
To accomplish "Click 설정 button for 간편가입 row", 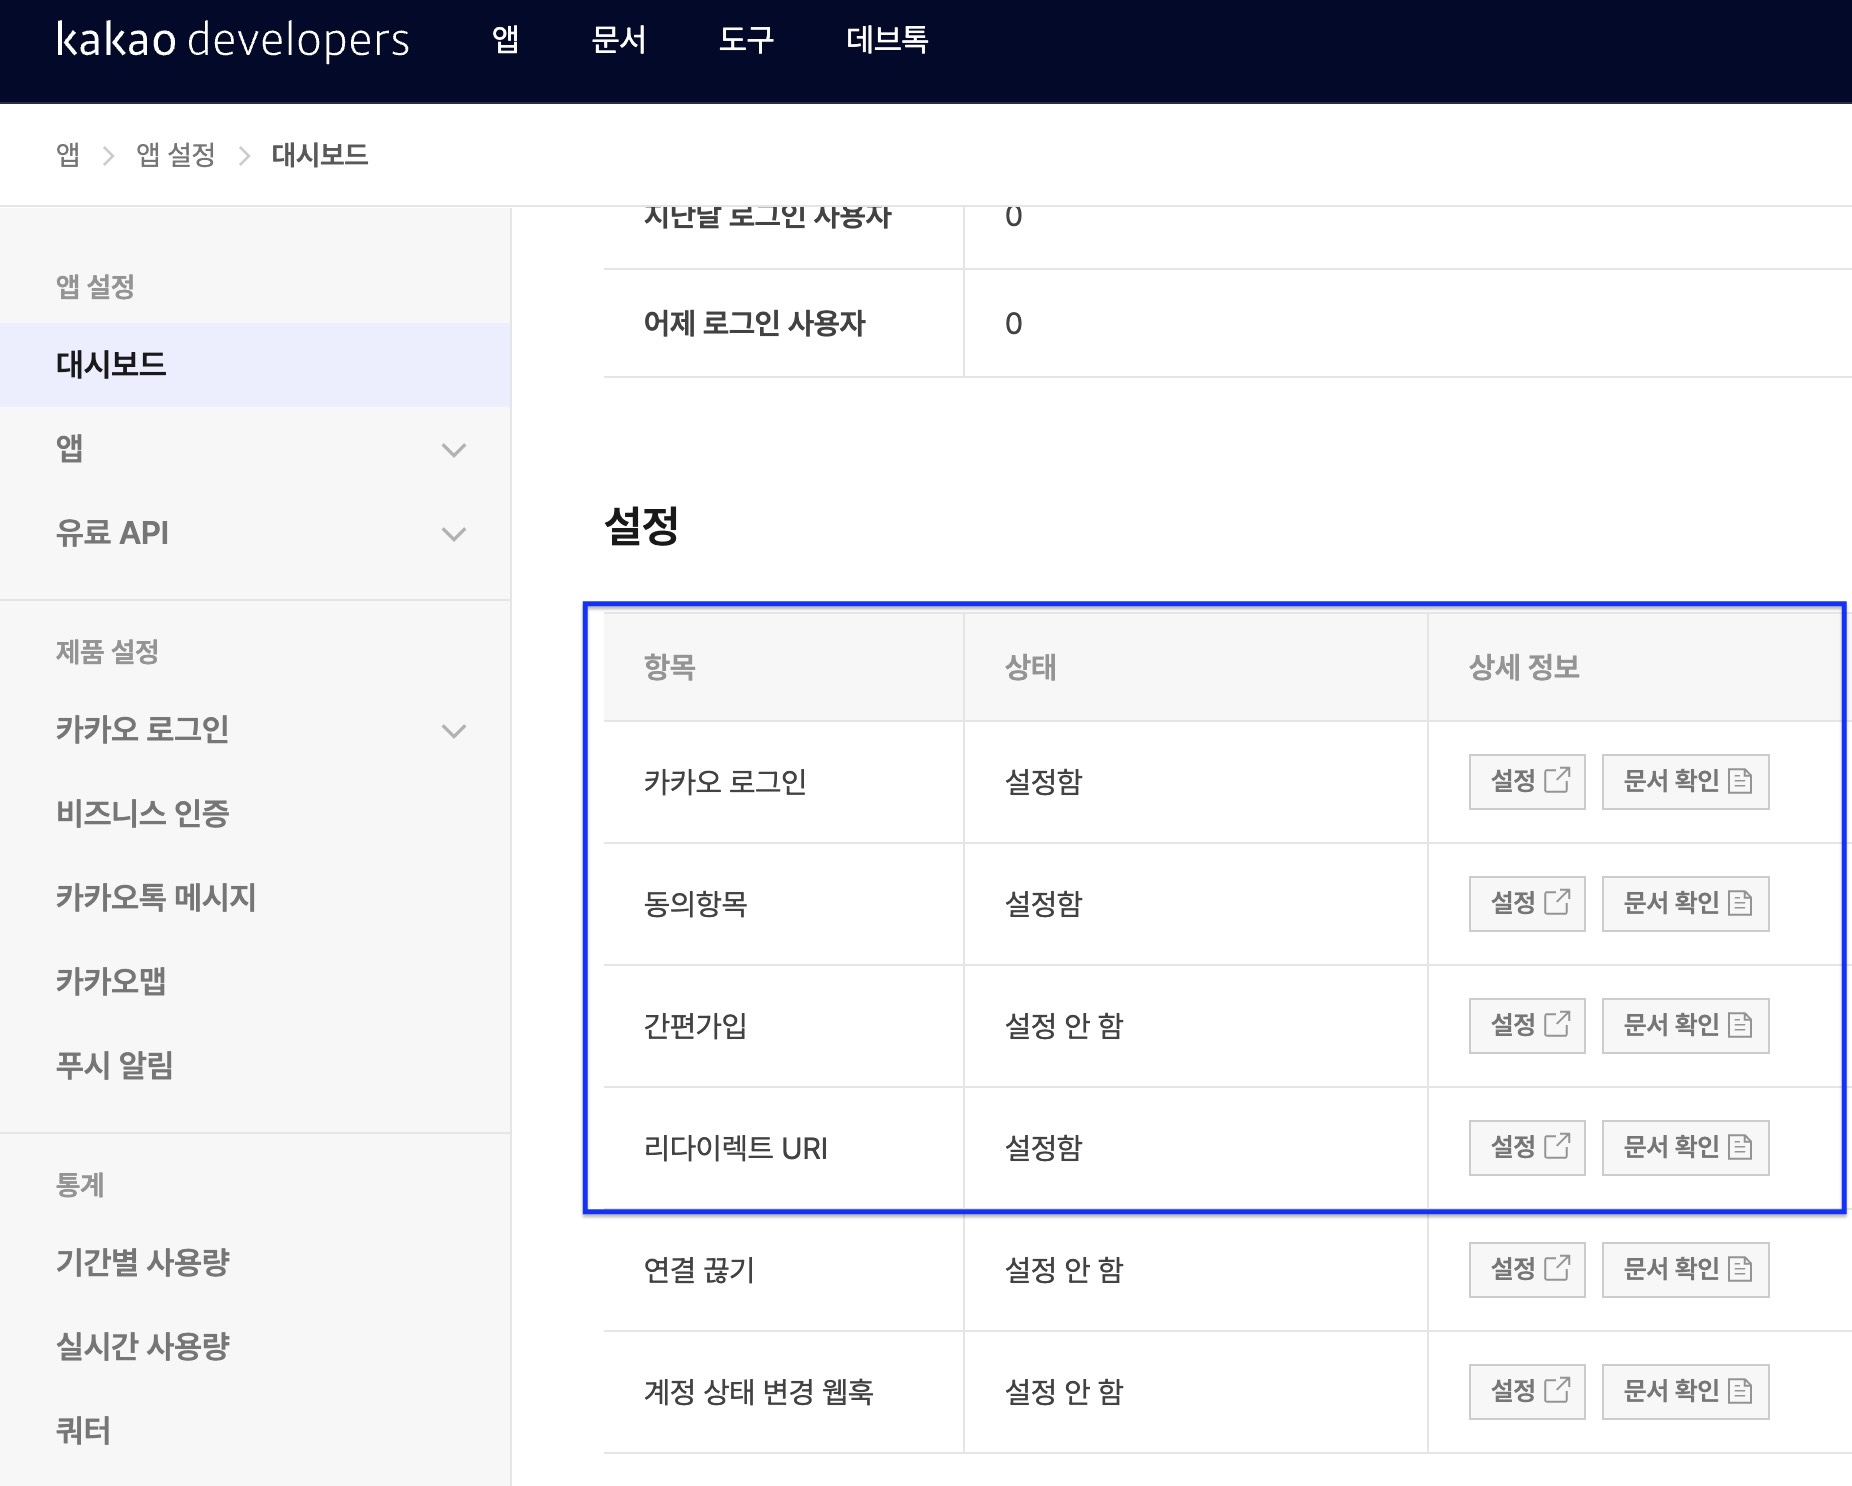I will [x=1527, y=1025].
